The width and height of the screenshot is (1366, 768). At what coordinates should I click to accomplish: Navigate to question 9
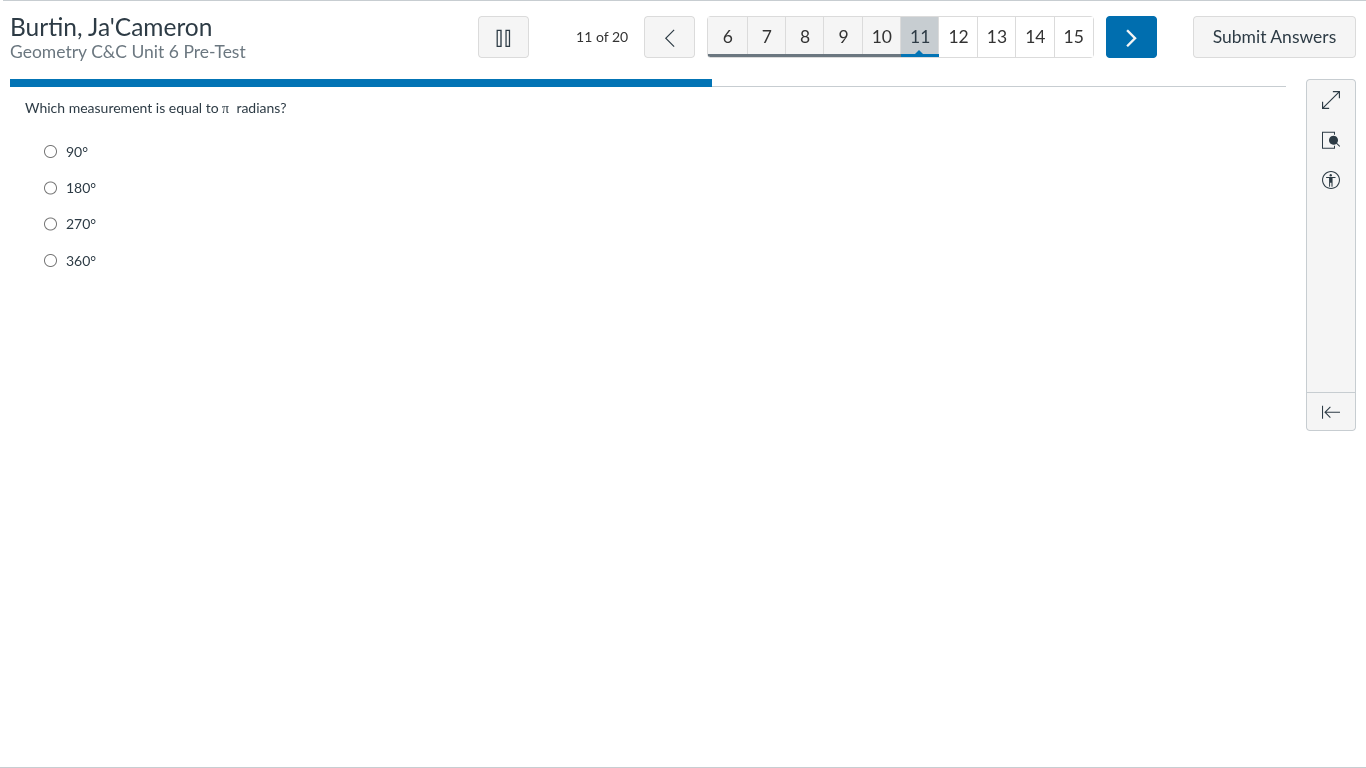[843, 37]
